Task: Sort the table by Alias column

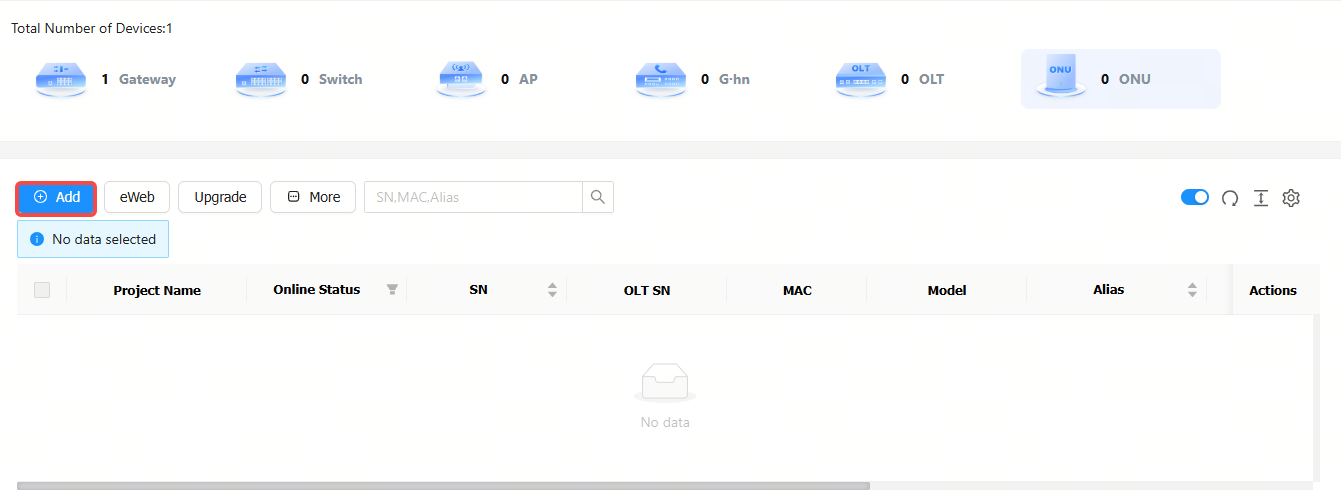Action: pyautogui.click(x=1192, y=290)
